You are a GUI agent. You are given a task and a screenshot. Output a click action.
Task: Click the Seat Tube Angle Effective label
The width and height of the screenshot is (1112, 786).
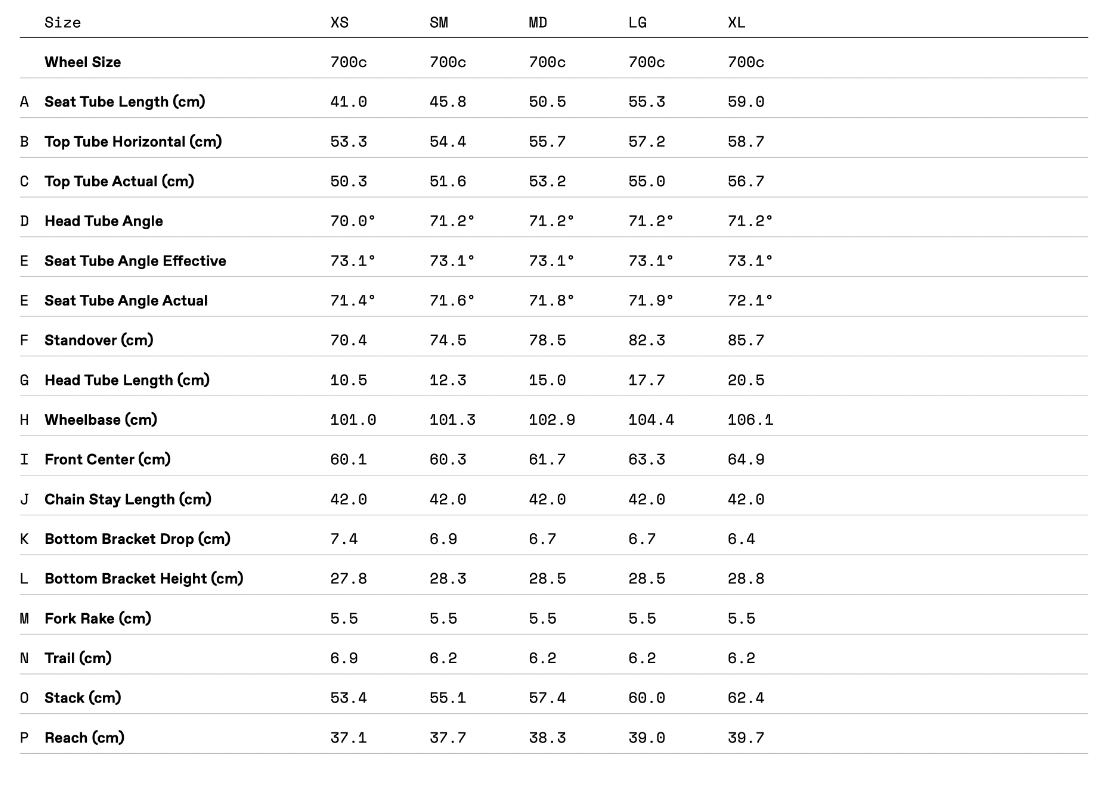[135, 261]
